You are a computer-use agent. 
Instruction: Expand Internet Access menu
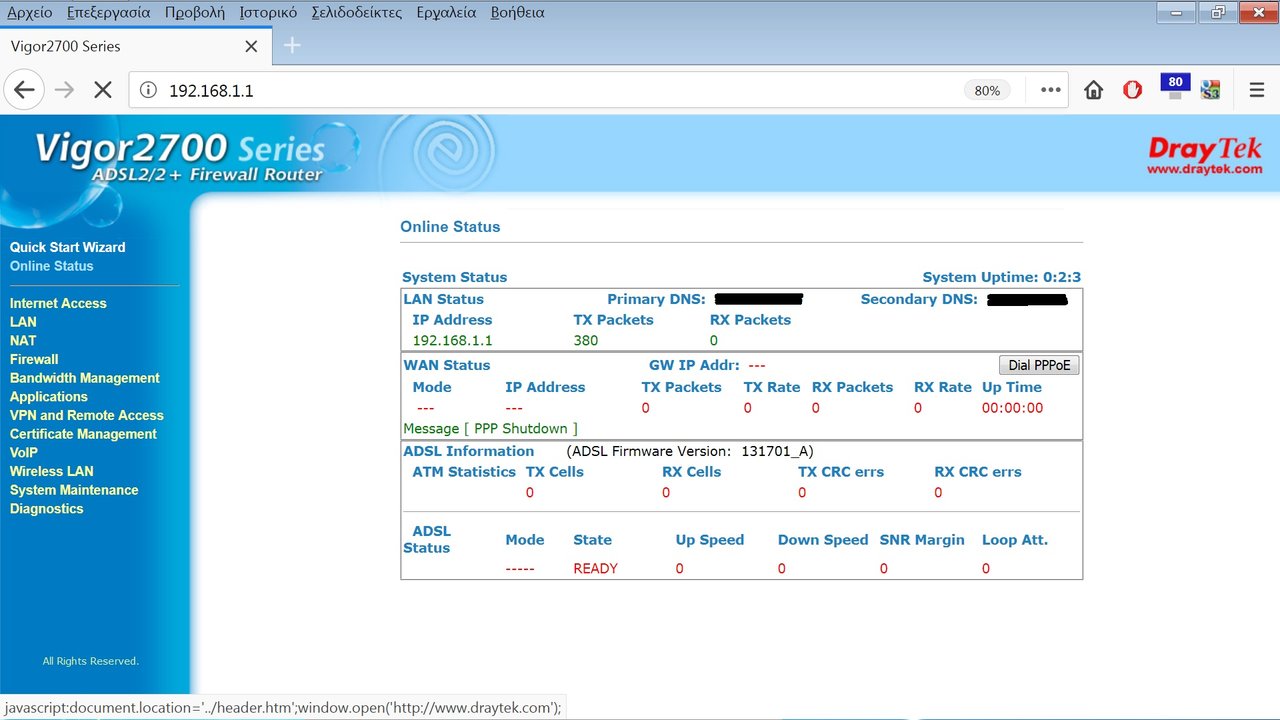pyautogui.click(x=58, y=303)
